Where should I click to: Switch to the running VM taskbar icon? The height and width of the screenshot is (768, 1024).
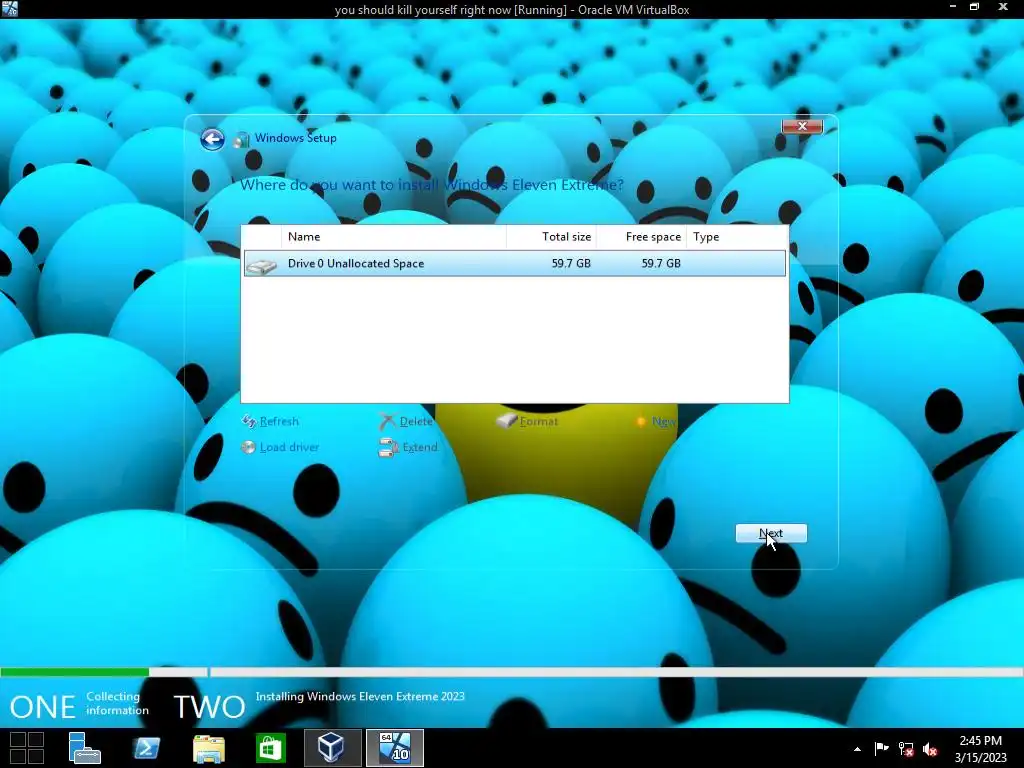click(x=394, y=748)
